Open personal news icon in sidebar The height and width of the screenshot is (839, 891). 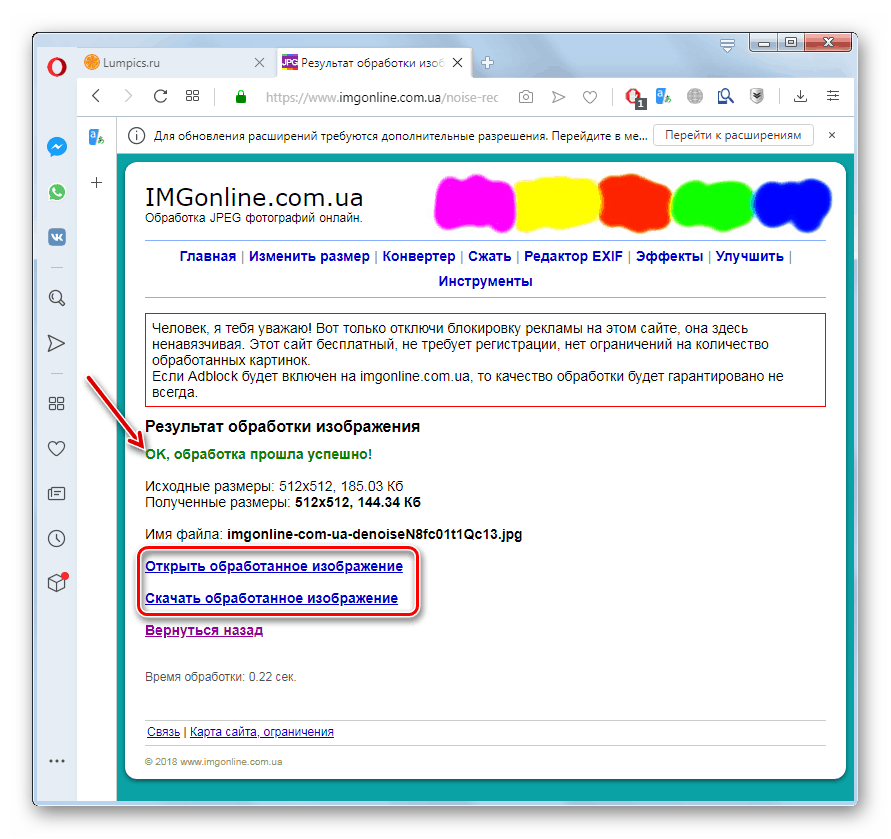(x=56, y=493)
